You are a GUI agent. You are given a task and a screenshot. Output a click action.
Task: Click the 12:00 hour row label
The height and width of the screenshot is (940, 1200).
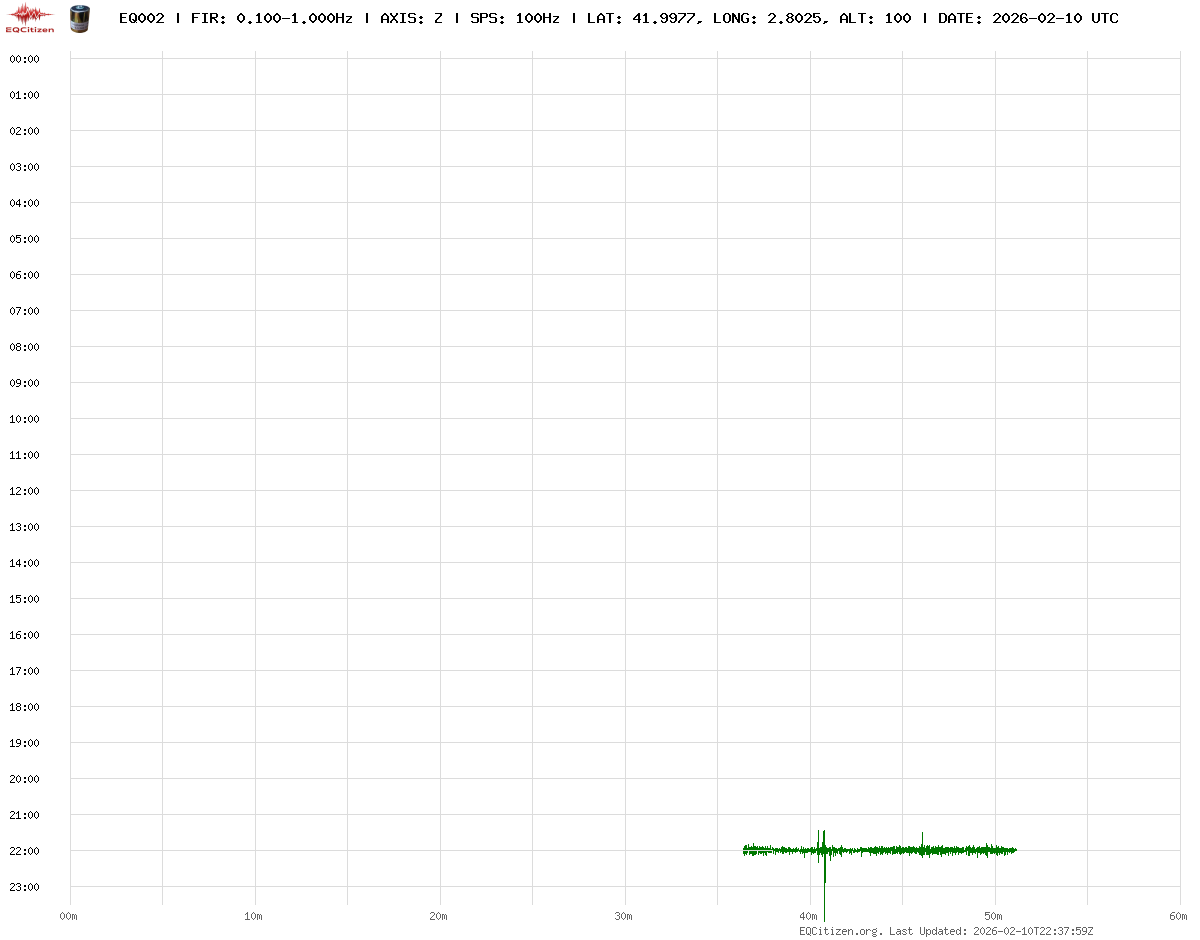pyautogui.click(x=24, y=491)
